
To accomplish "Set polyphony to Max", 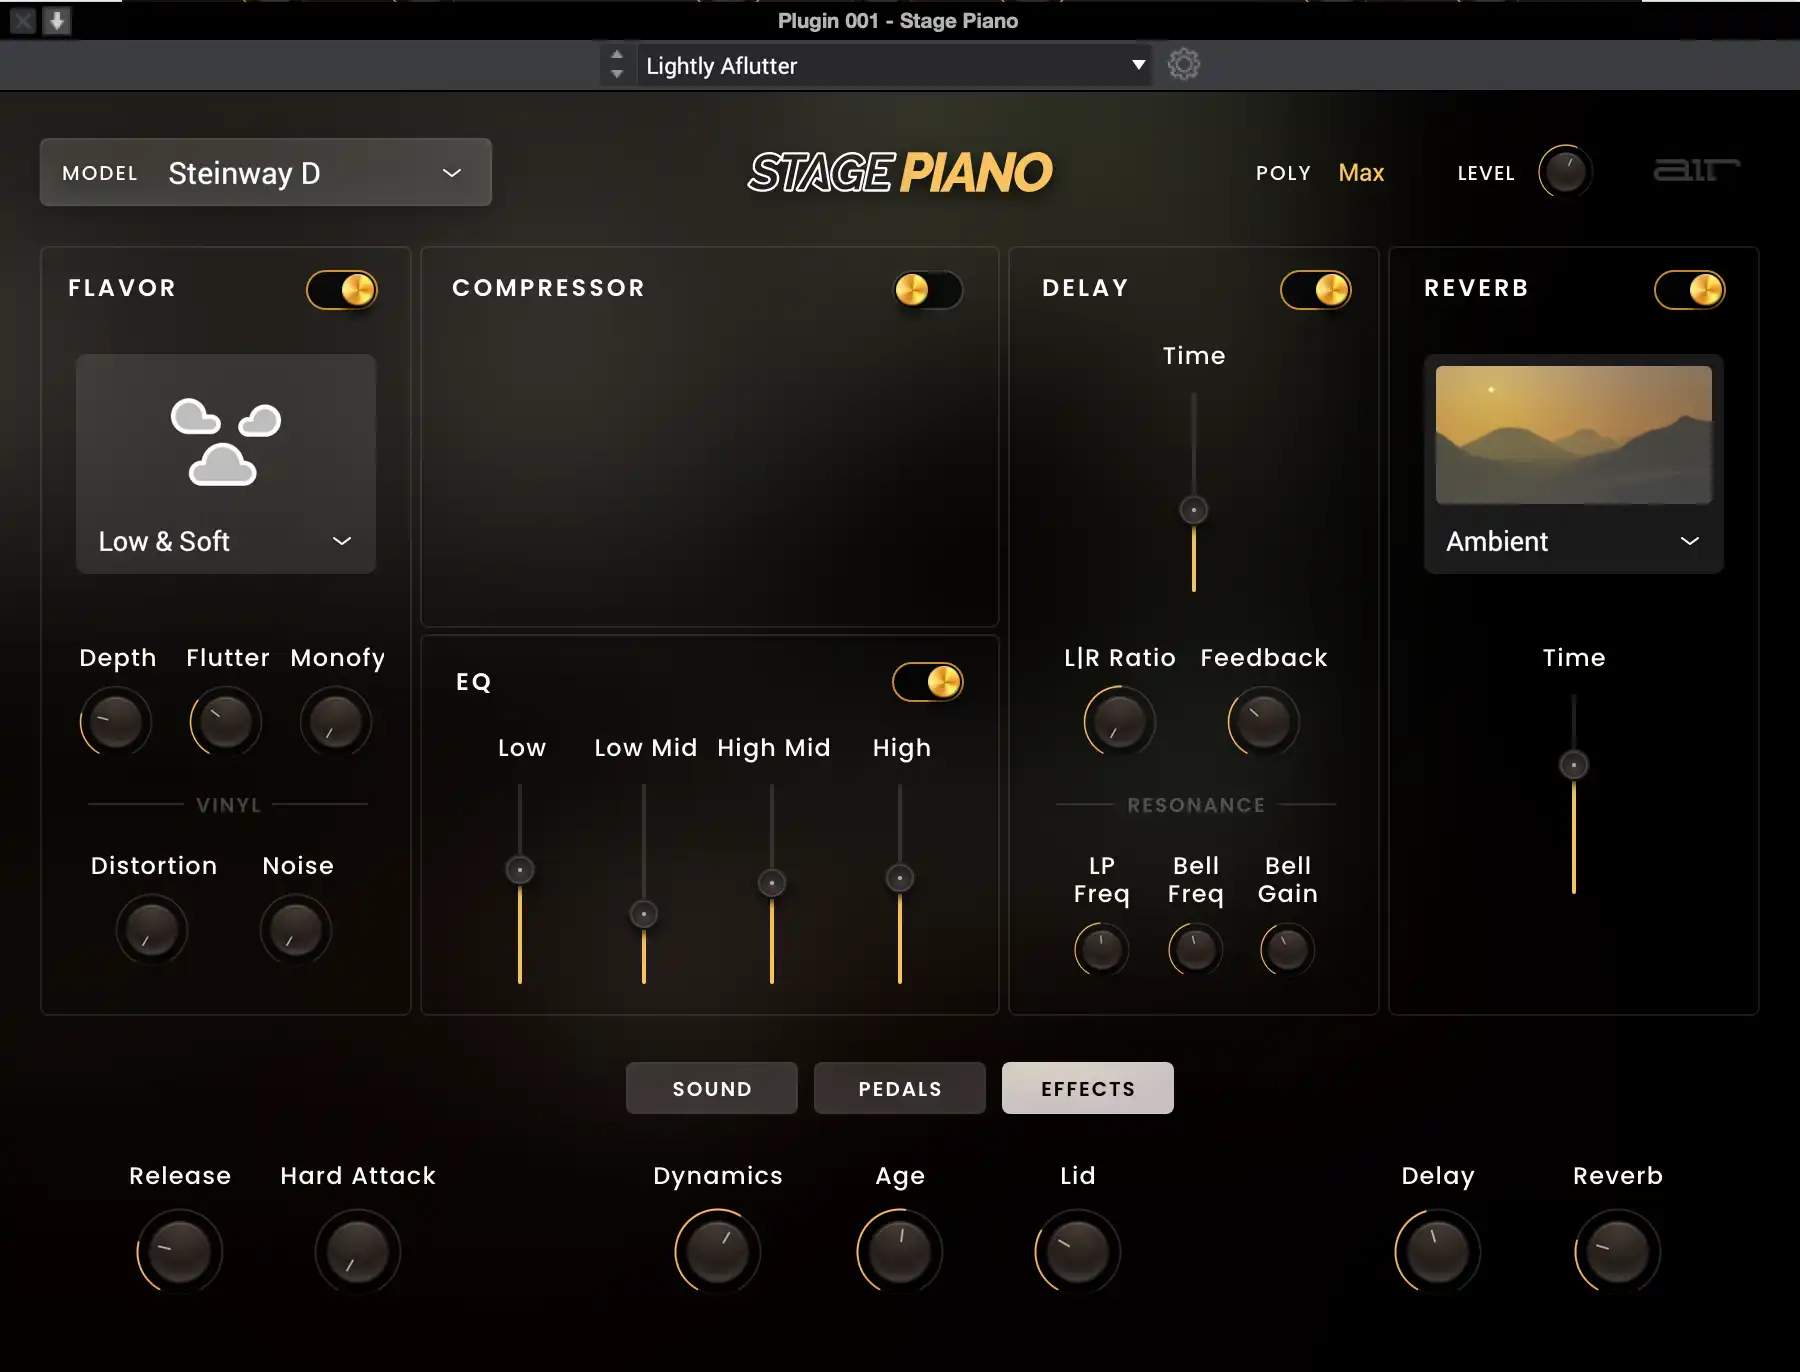I will [1360, 172].
